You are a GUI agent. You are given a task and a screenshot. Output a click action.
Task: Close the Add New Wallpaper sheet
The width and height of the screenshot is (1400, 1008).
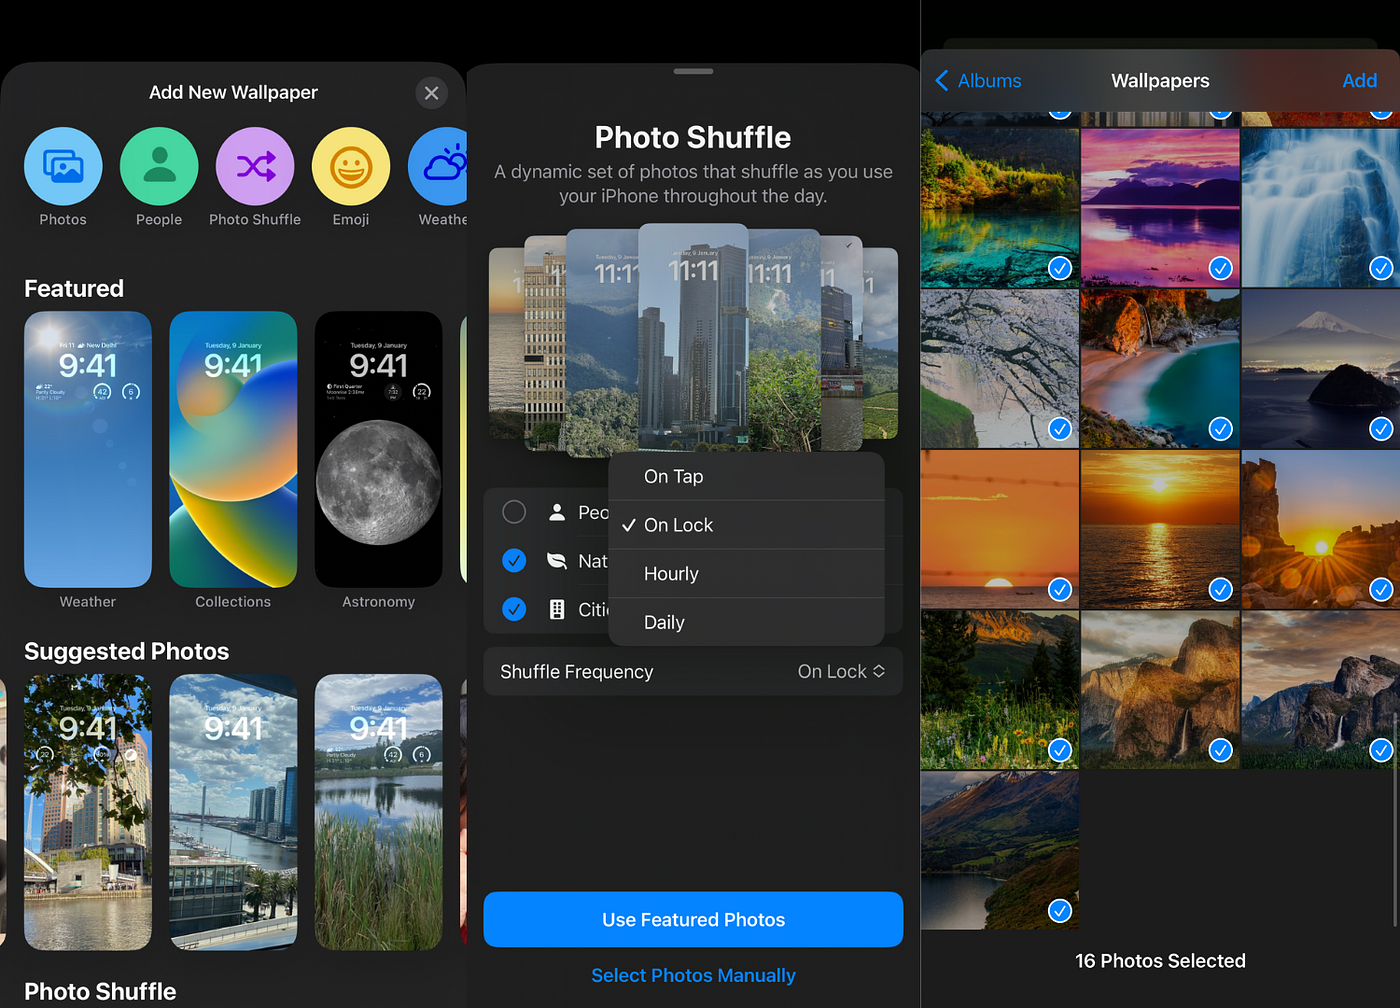tap(431, 93)
